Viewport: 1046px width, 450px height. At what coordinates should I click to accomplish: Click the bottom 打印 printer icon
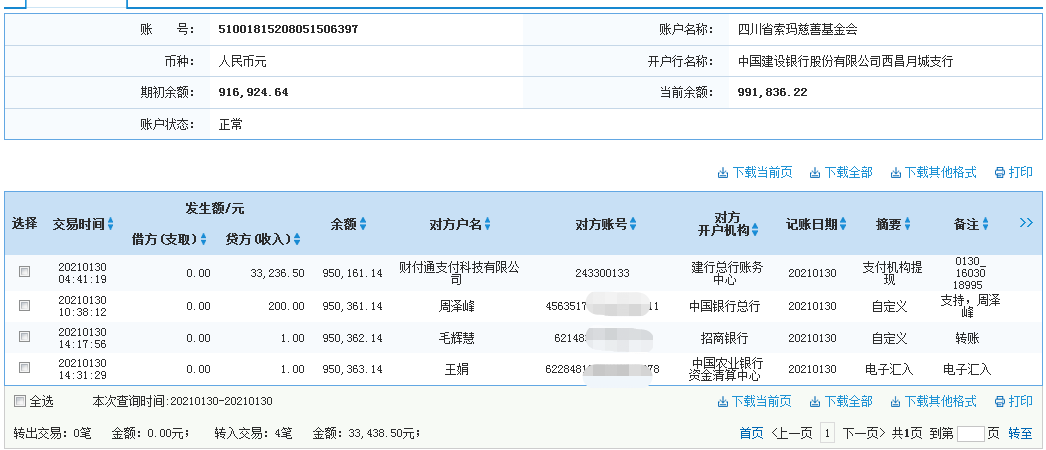point(999,402)
